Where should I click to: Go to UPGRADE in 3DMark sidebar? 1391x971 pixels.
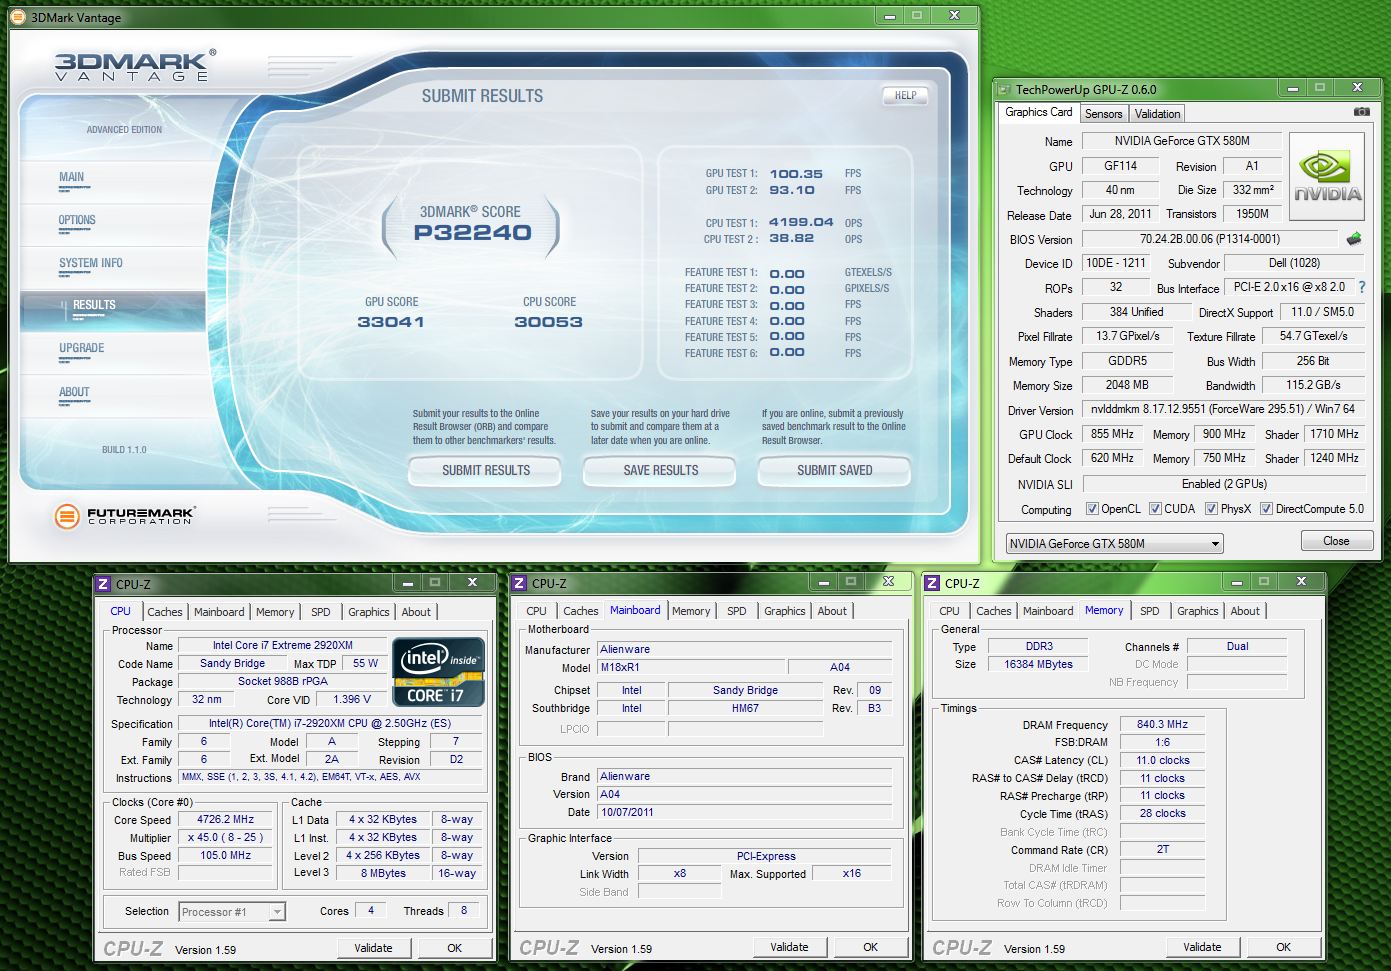click(81, 348)
